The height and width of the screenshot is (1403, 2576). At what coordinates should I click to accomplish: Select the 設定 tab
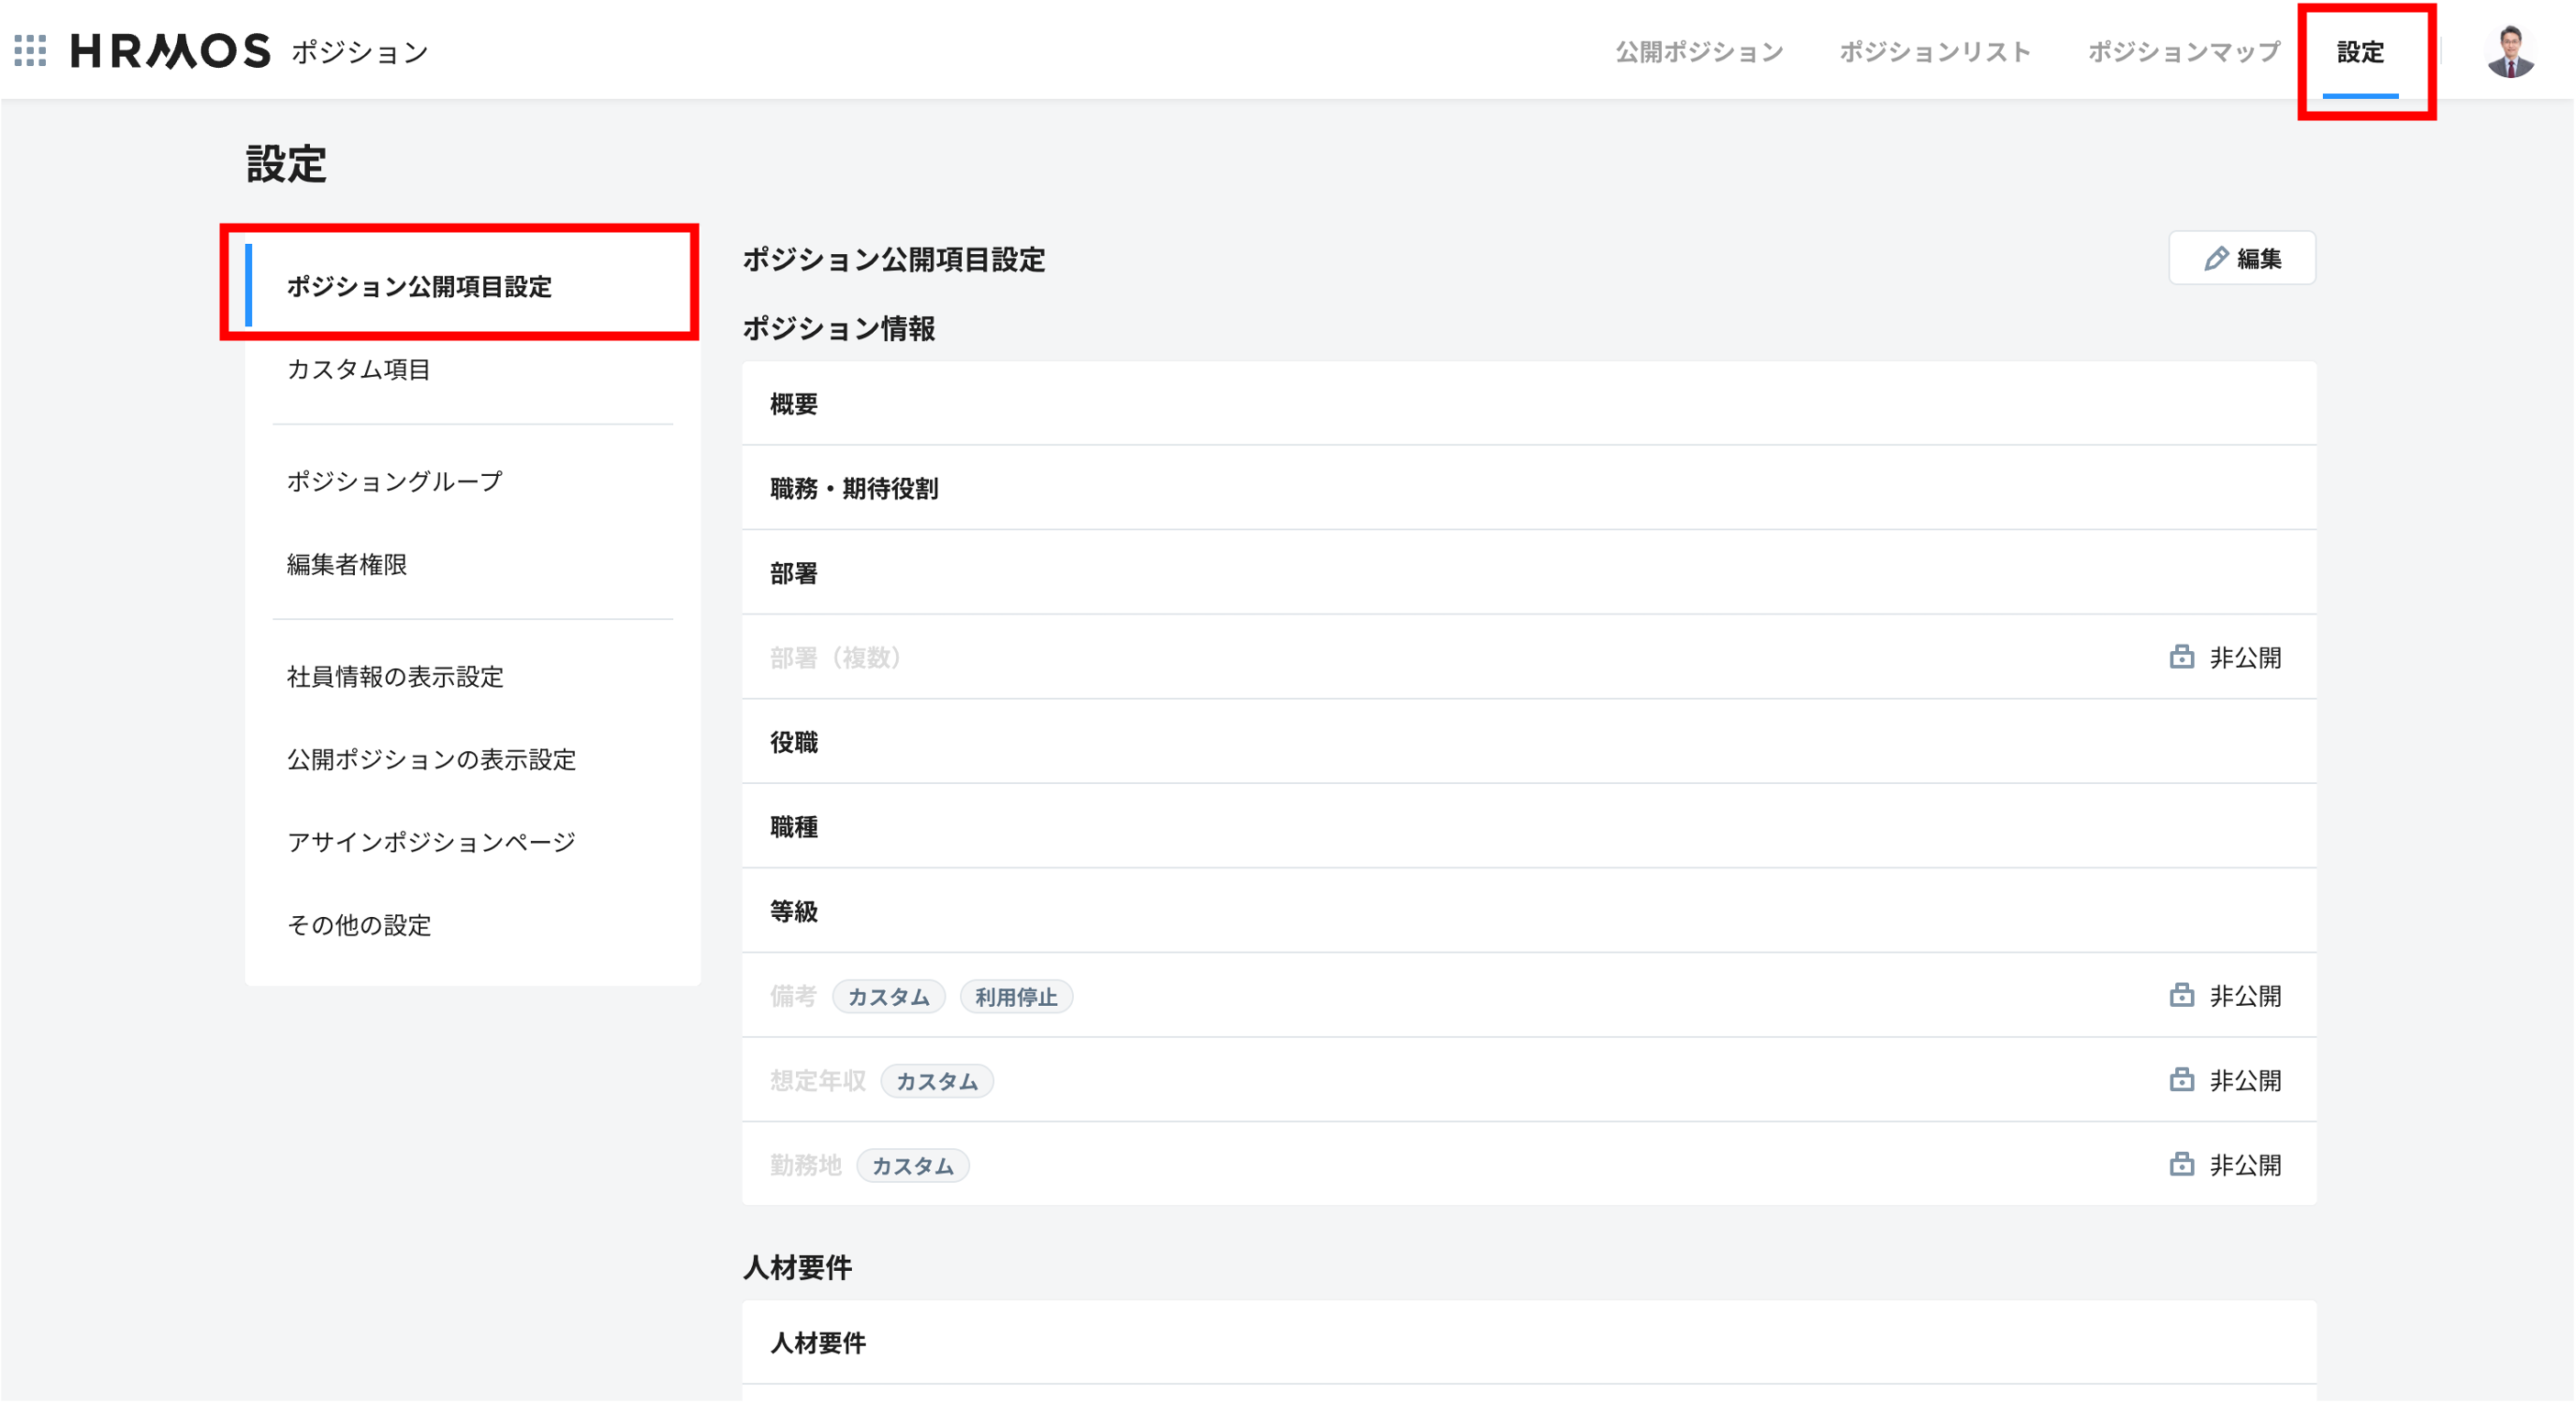2360,51
